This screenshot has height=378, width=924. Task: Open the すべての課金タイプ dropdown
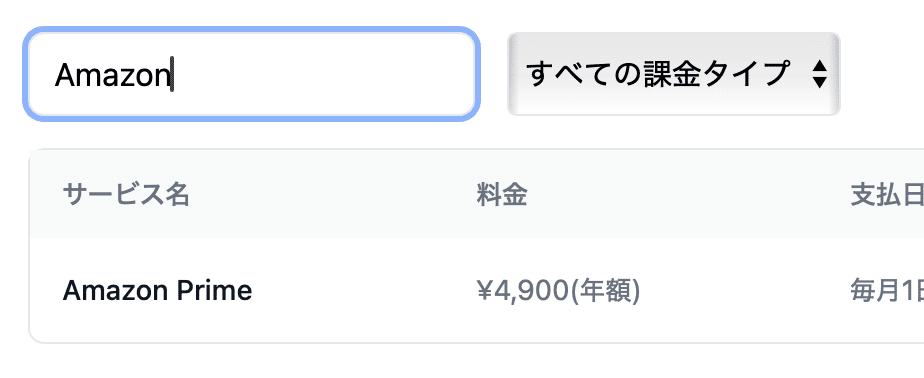[x=674, y=74]
